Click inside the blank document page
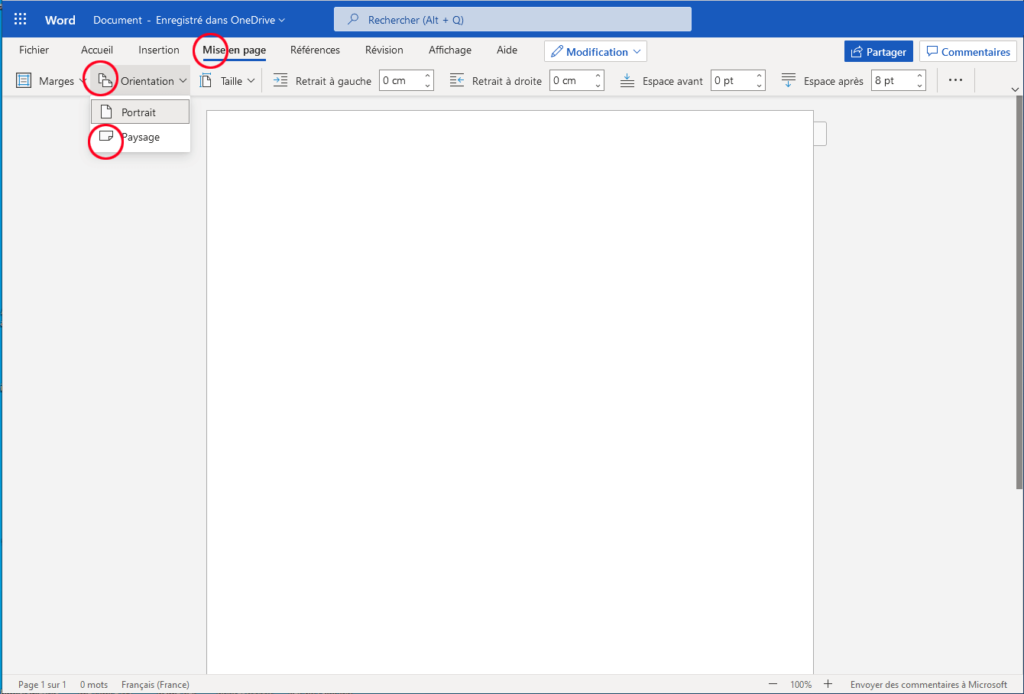Screen dimensions: 1024x694 (510, 392)
